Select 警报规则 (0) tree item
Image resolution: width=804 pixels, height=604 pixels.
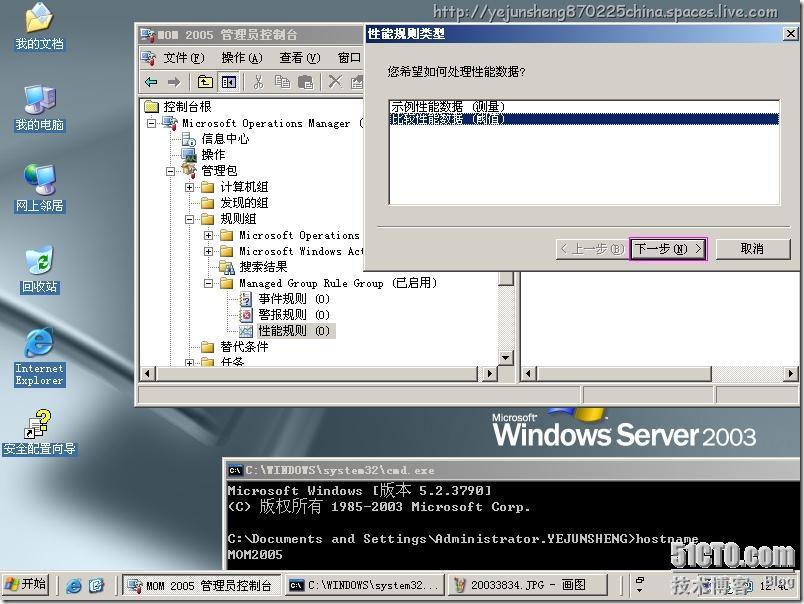click(294, 315)
